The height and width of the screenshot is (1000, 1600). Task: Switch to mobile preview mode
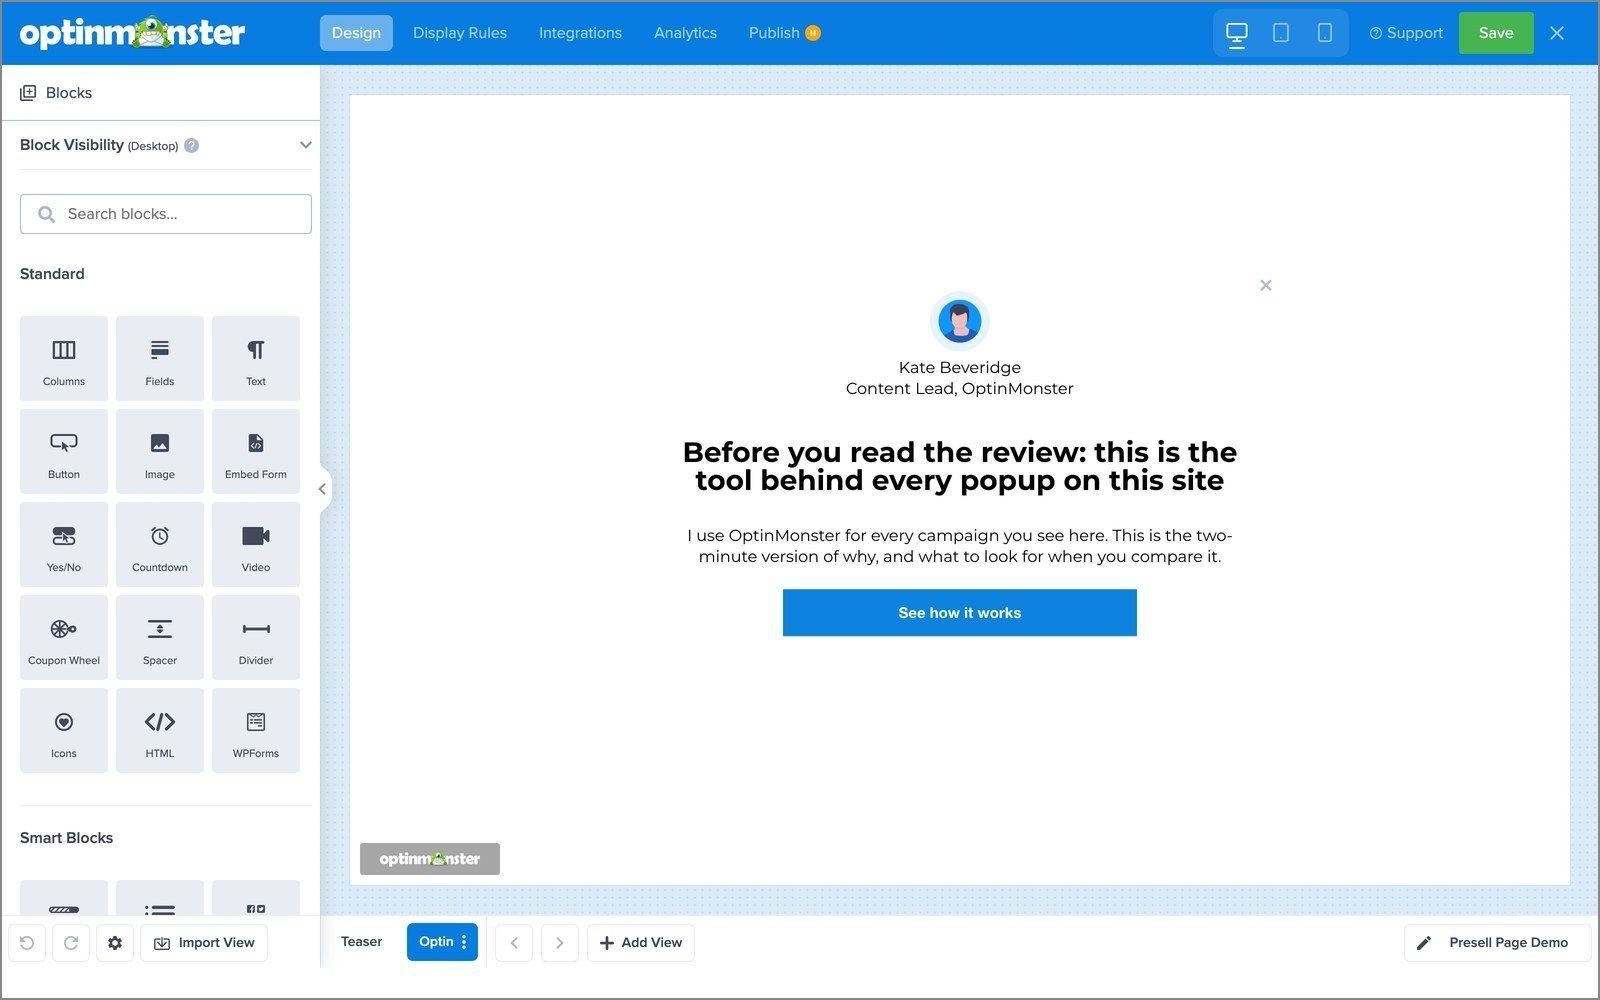1325,33
